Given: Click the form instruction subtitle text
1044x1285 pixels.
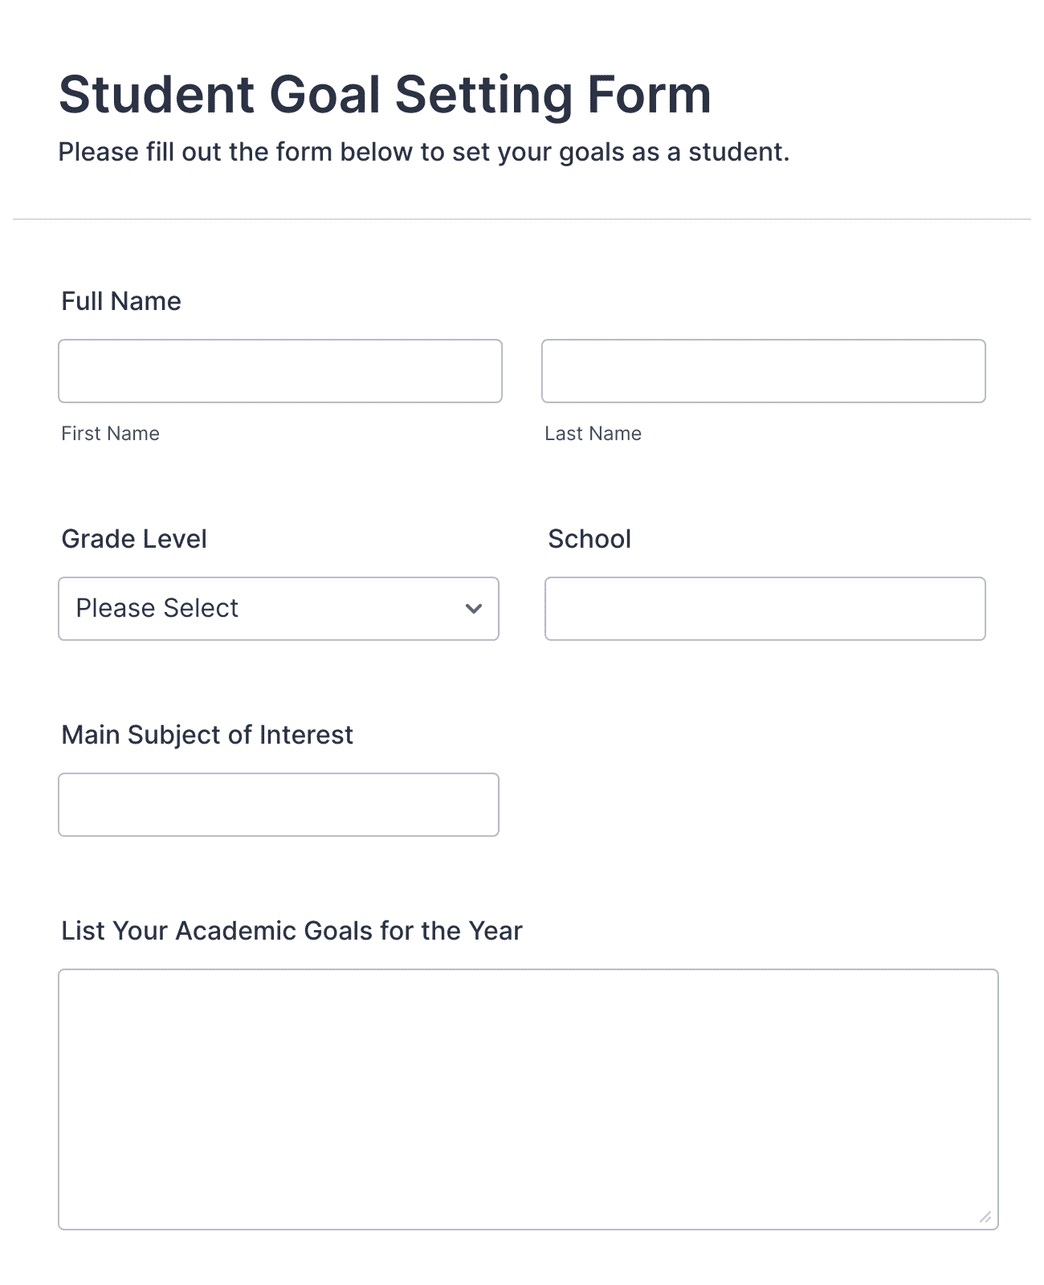Looking at the screenshot, I should (x=424, y=151).
